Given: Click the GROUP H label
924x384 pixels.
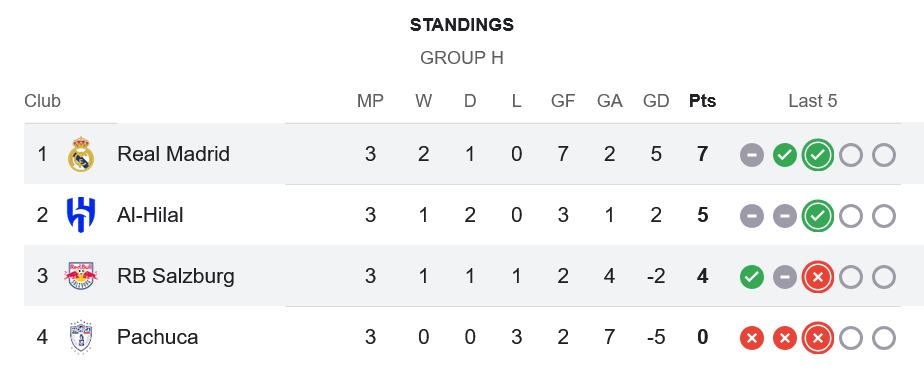Looking at the screenshot, I should [x=462, y=58].
